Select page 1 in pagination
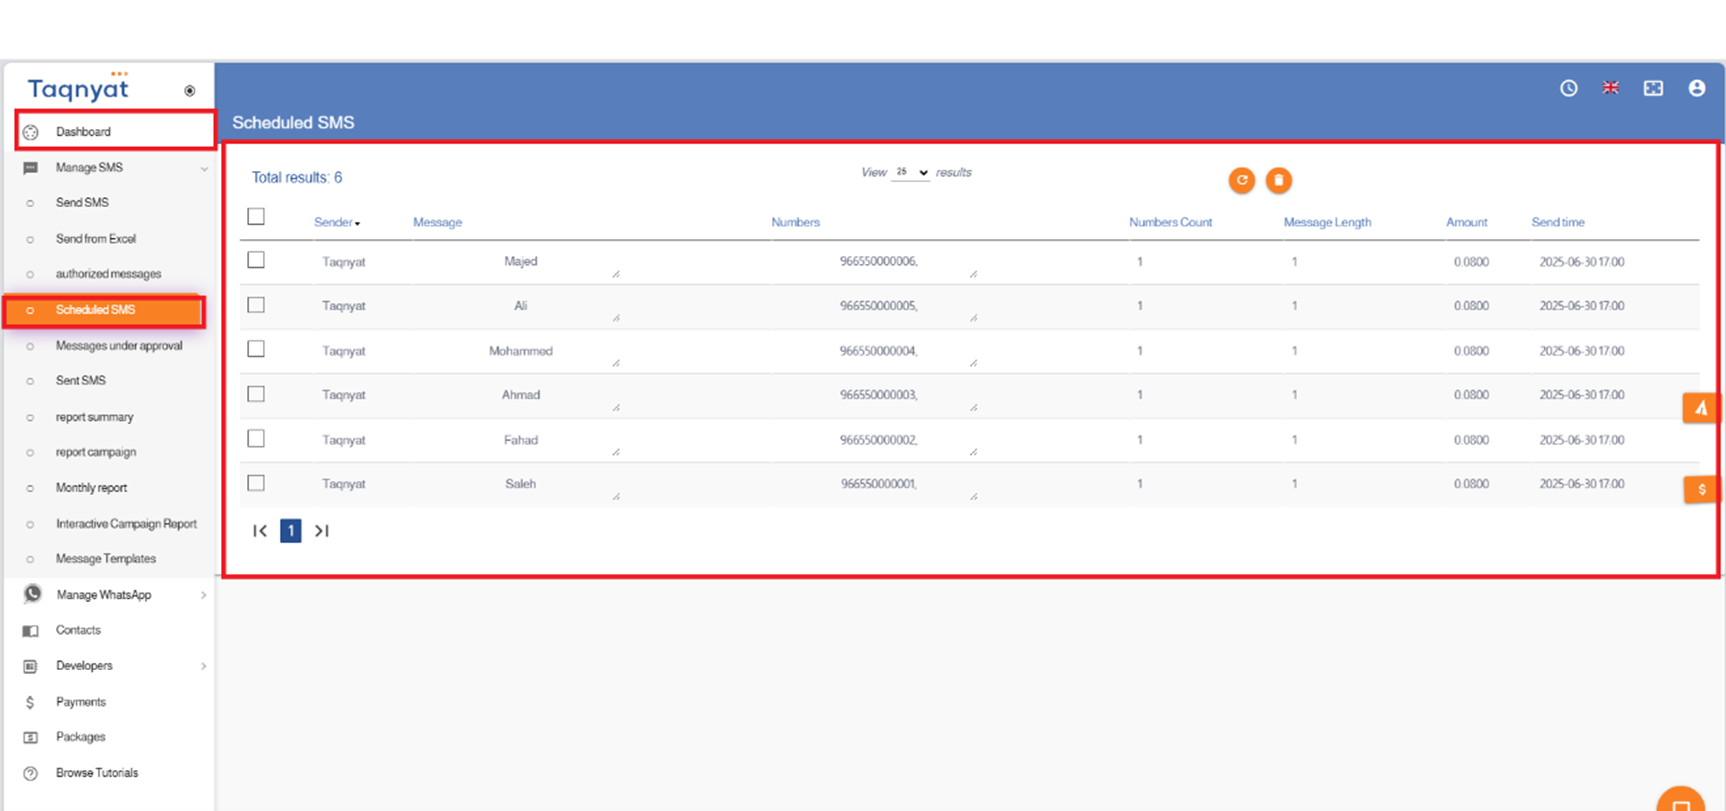The image size is (1726, 811). pyautogui.click(x=291, y=531)
